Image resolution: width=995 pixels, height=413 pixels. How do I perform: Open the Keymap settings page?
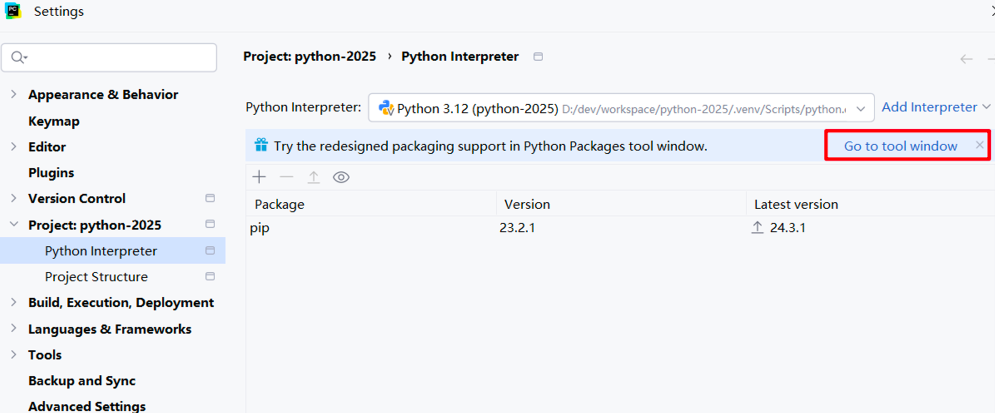pos(54,121)
